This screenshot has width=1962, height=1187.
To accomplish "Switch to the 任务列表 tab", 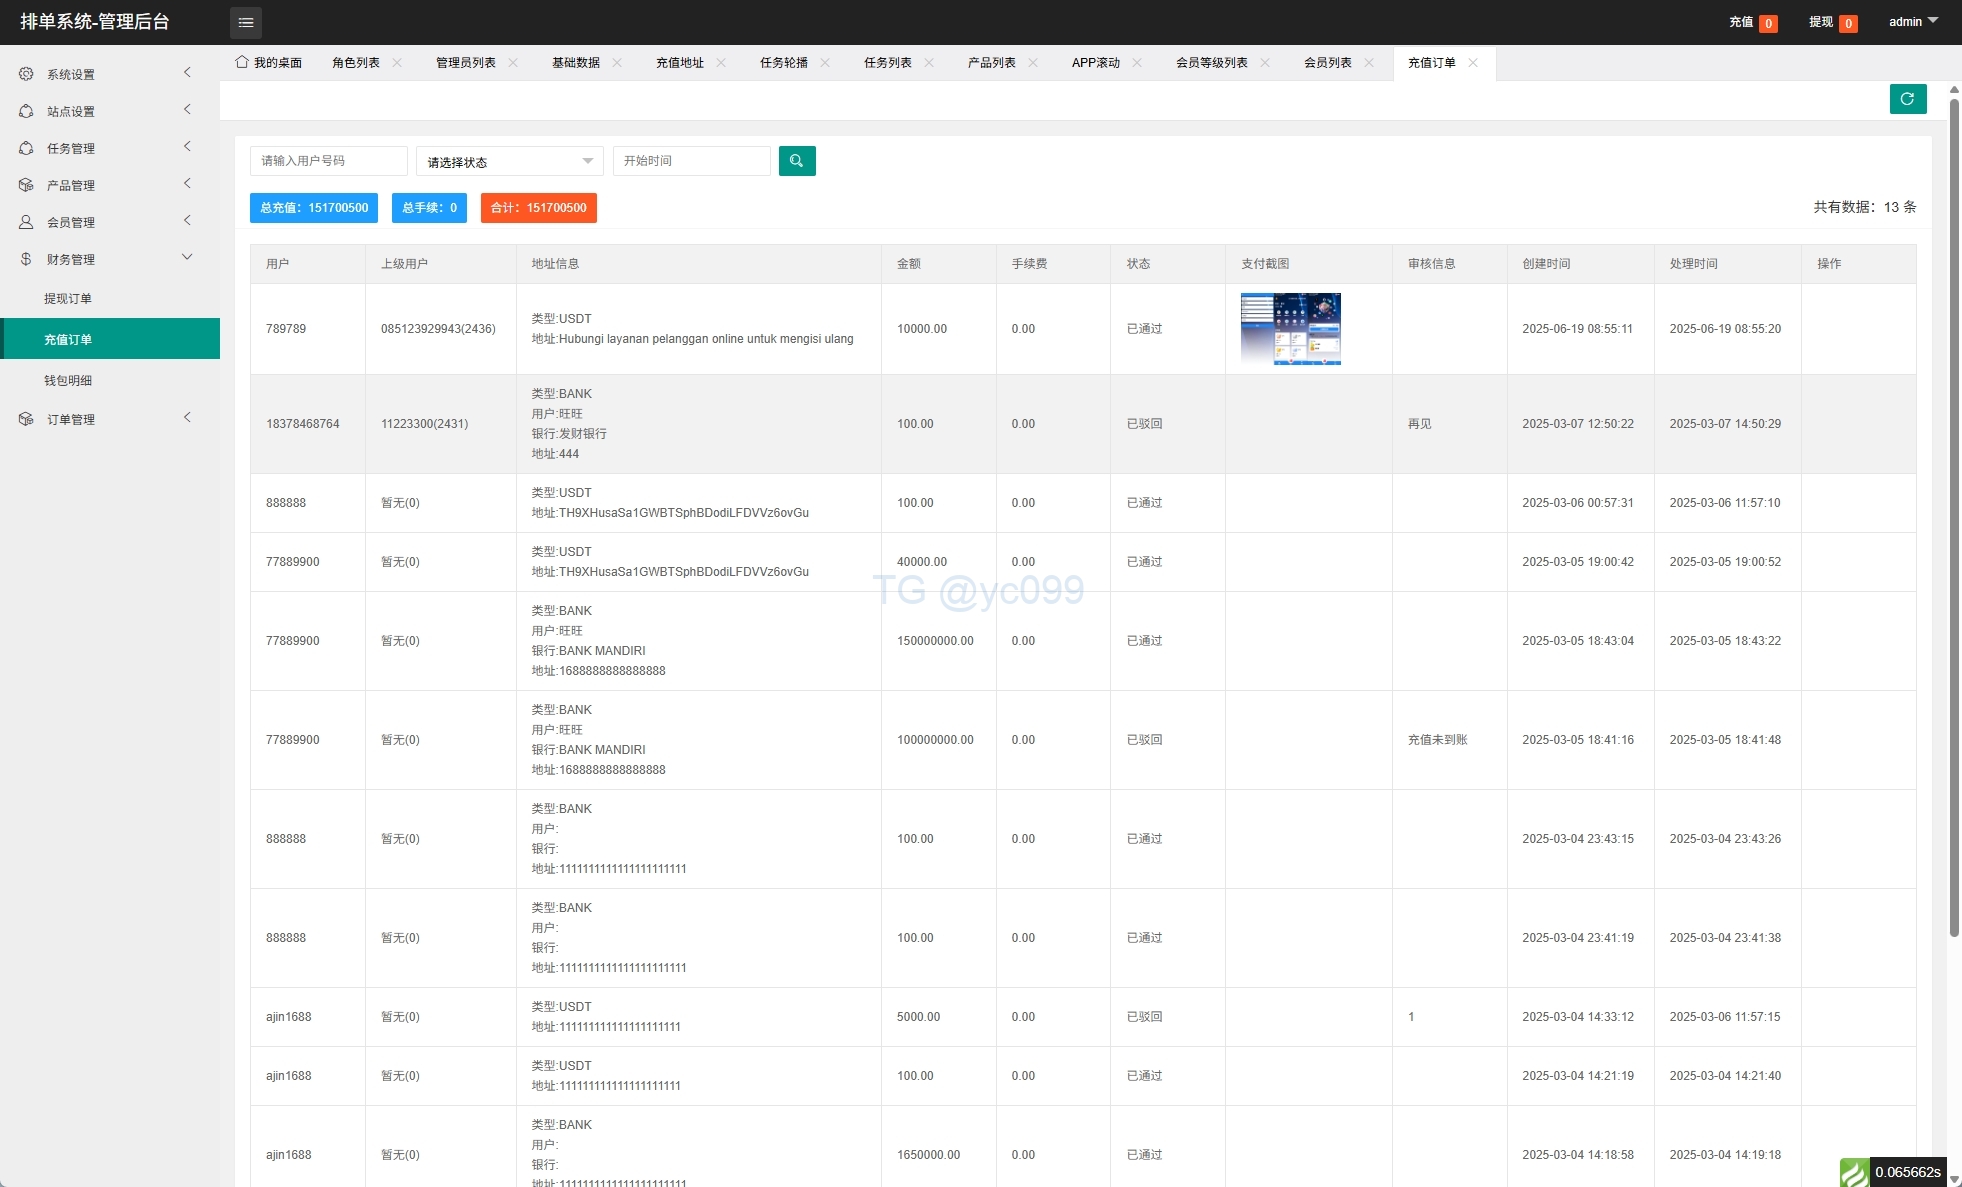I will point(887,63).
